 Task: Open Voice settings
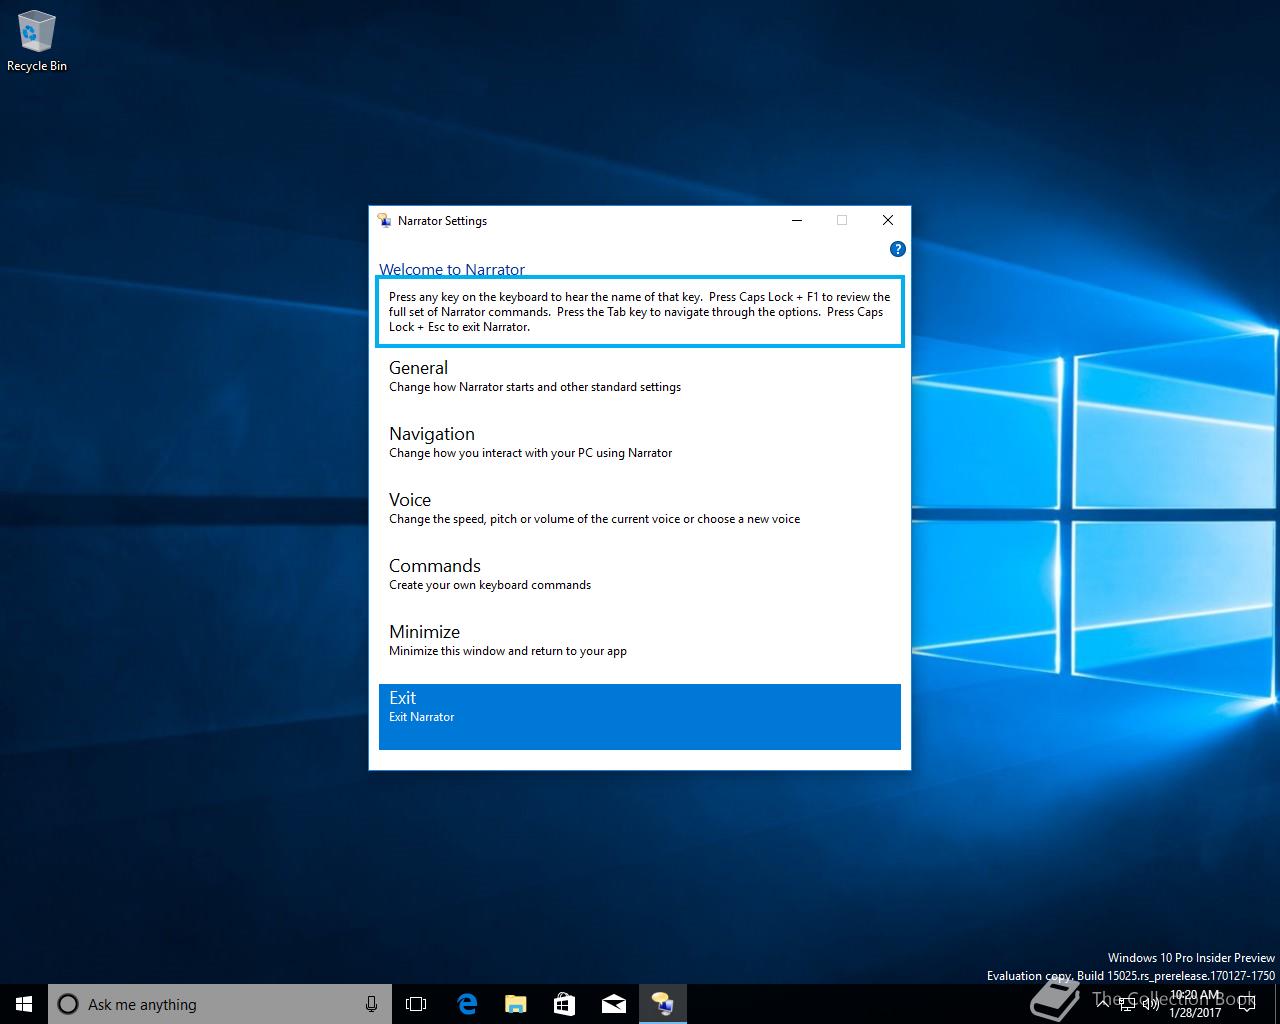click(x=640, y=519)
